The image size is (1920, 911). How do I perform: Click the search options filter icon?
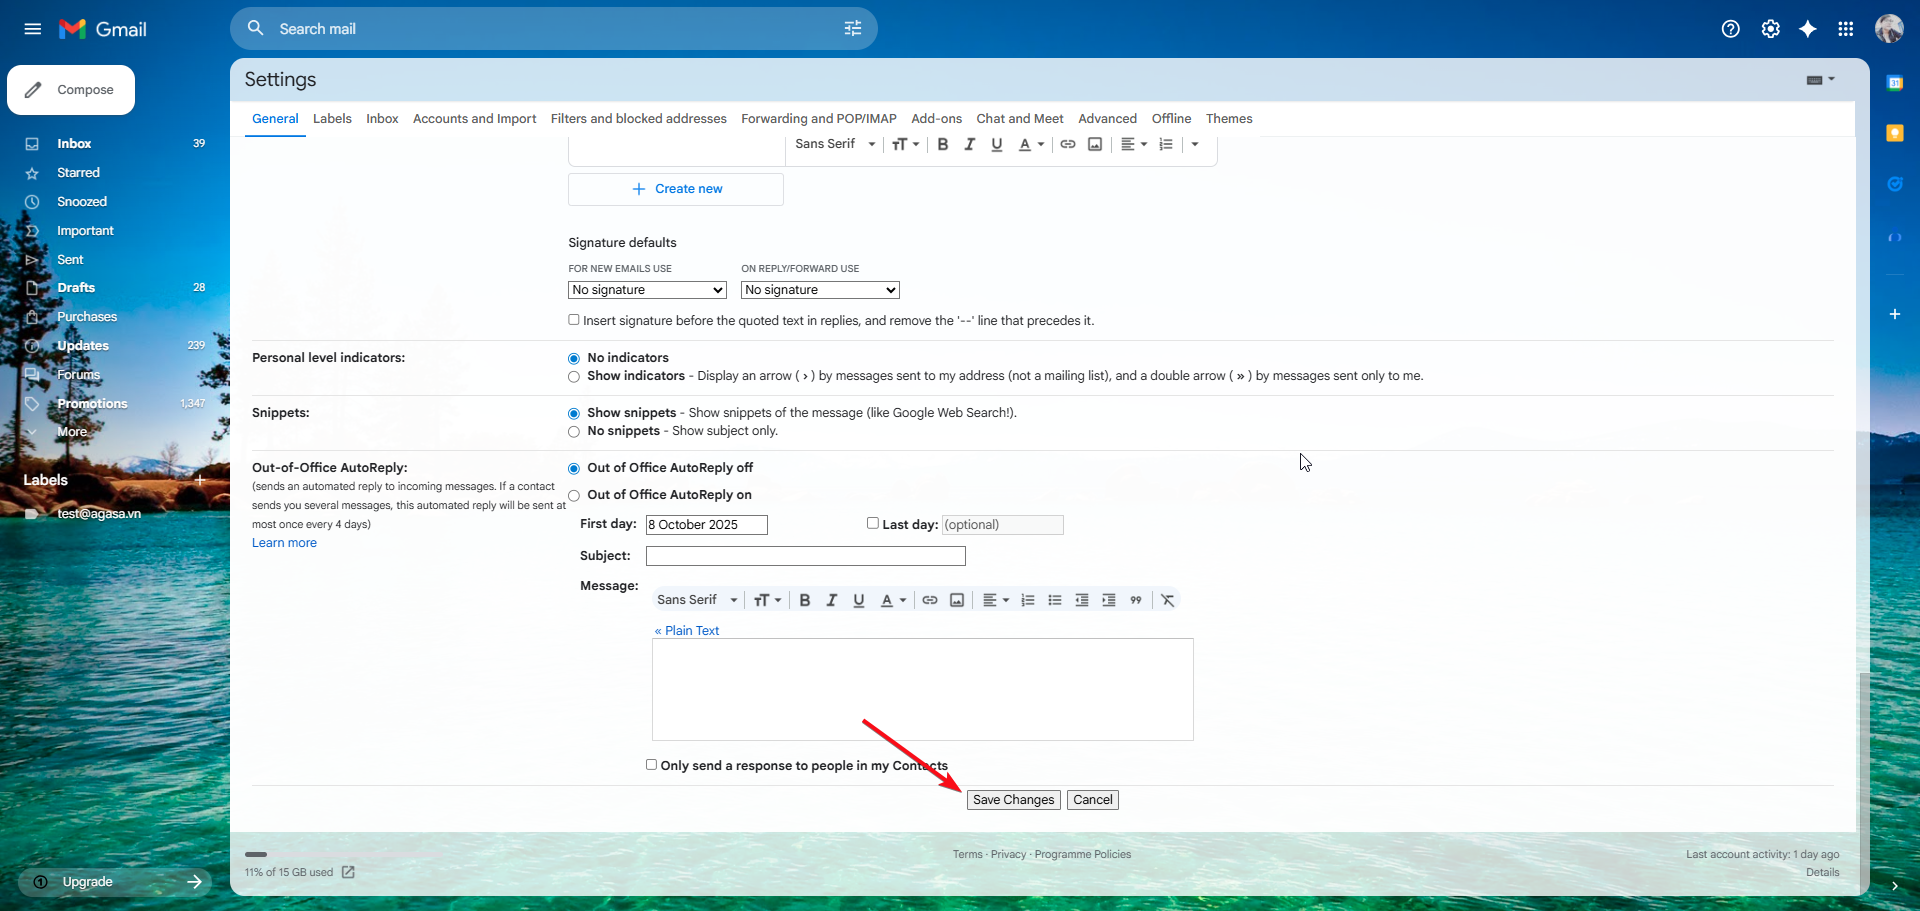[852, 29]
